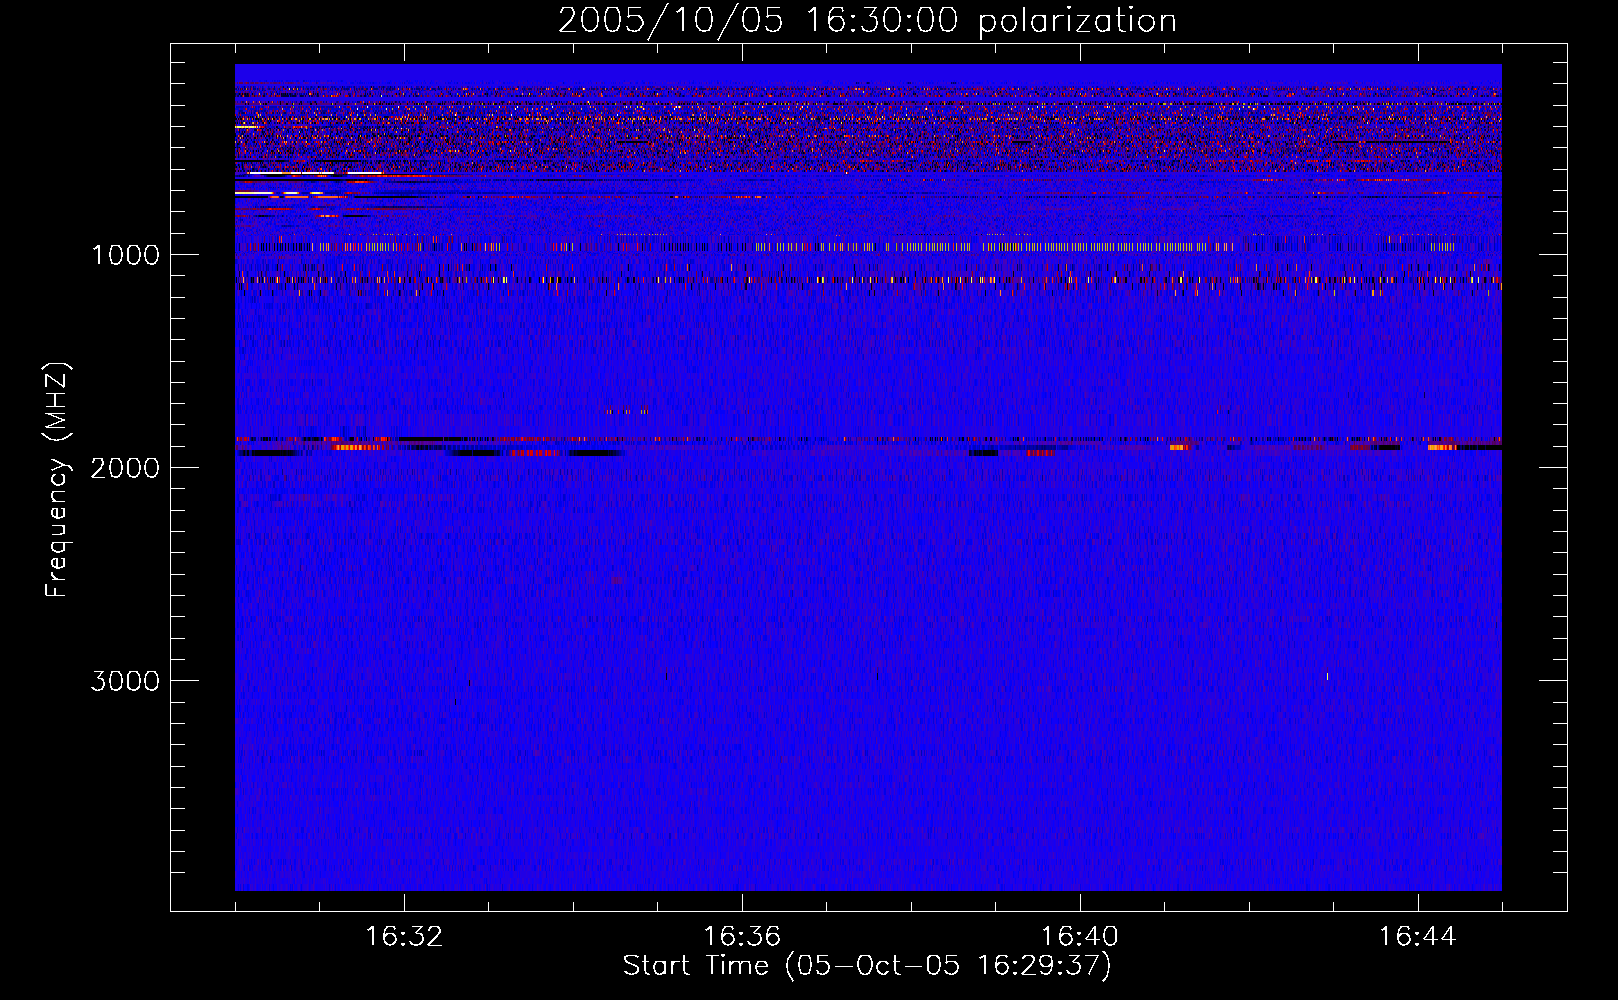Click the 1000 frequency tick label

tap(126, 255)
